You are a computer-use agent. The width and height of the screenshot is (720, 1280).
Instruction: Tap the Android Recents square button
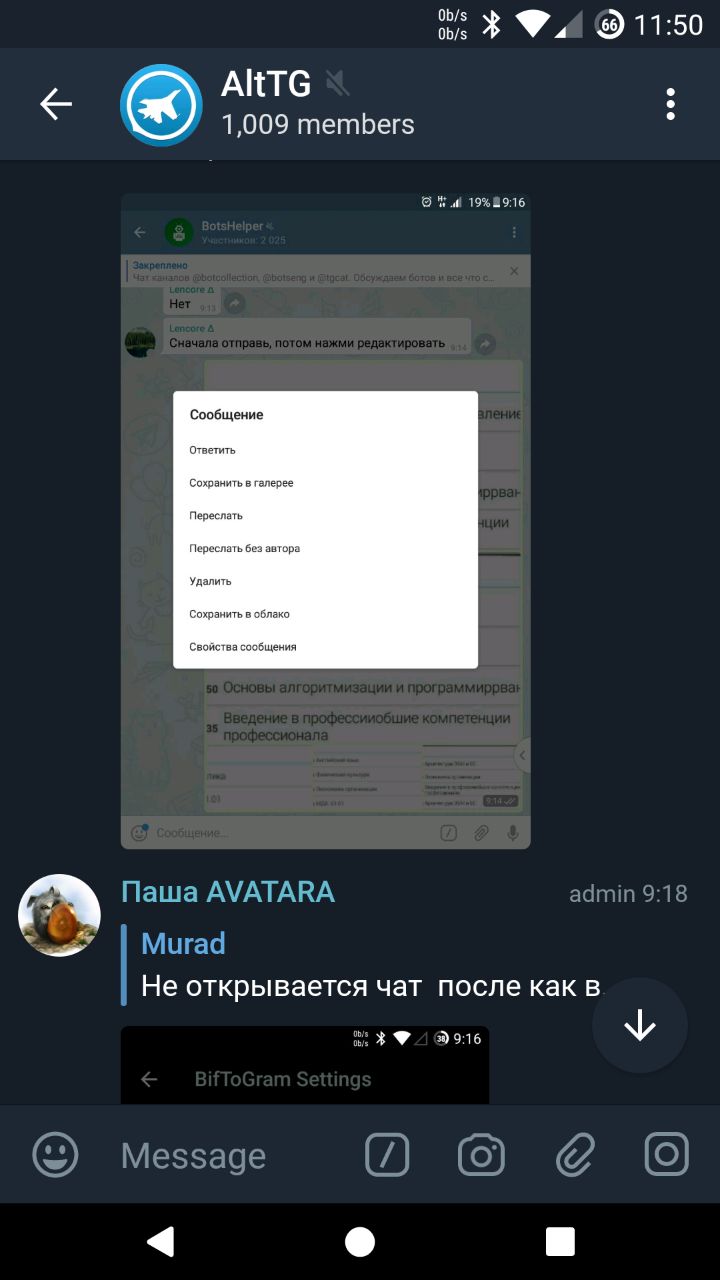point(560,1242)
